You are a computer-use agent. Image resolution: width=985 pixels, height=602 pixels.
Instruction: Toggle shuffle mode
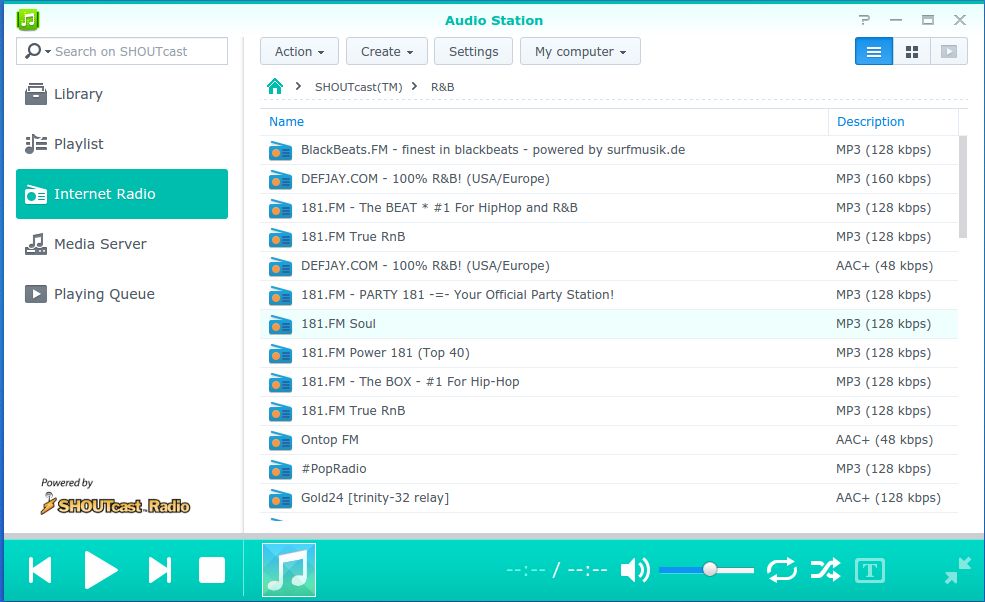[x=825, y=571]
